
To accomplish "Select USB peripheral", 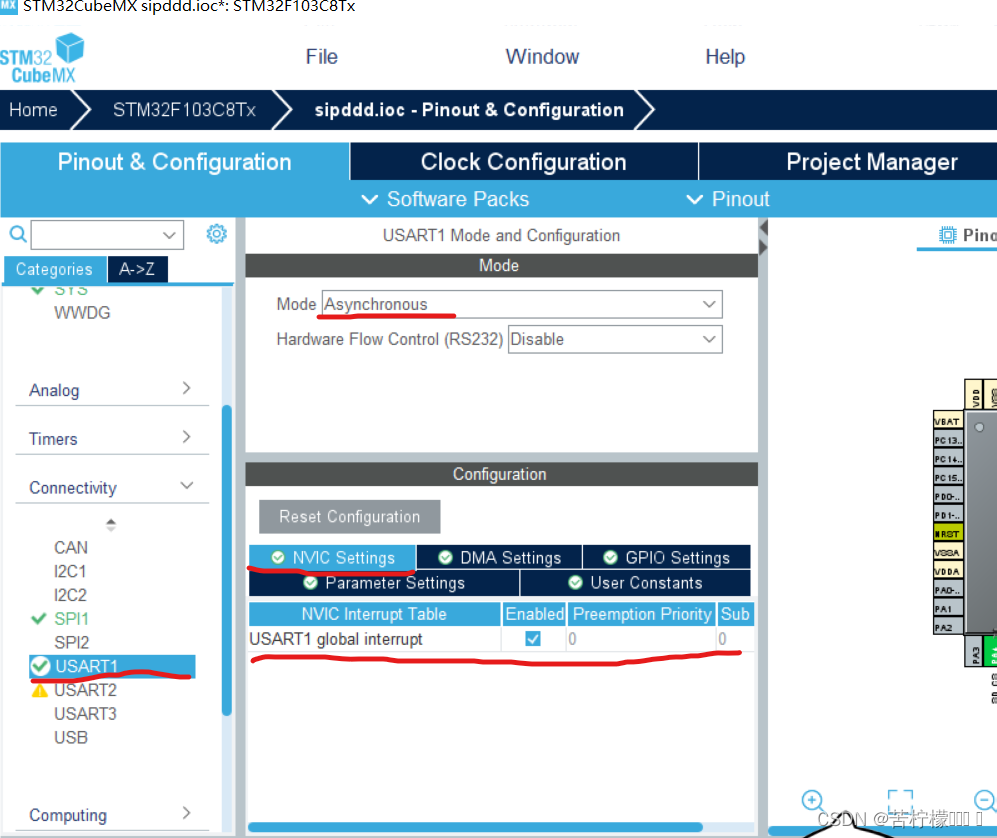I will (x=71, y=738).
